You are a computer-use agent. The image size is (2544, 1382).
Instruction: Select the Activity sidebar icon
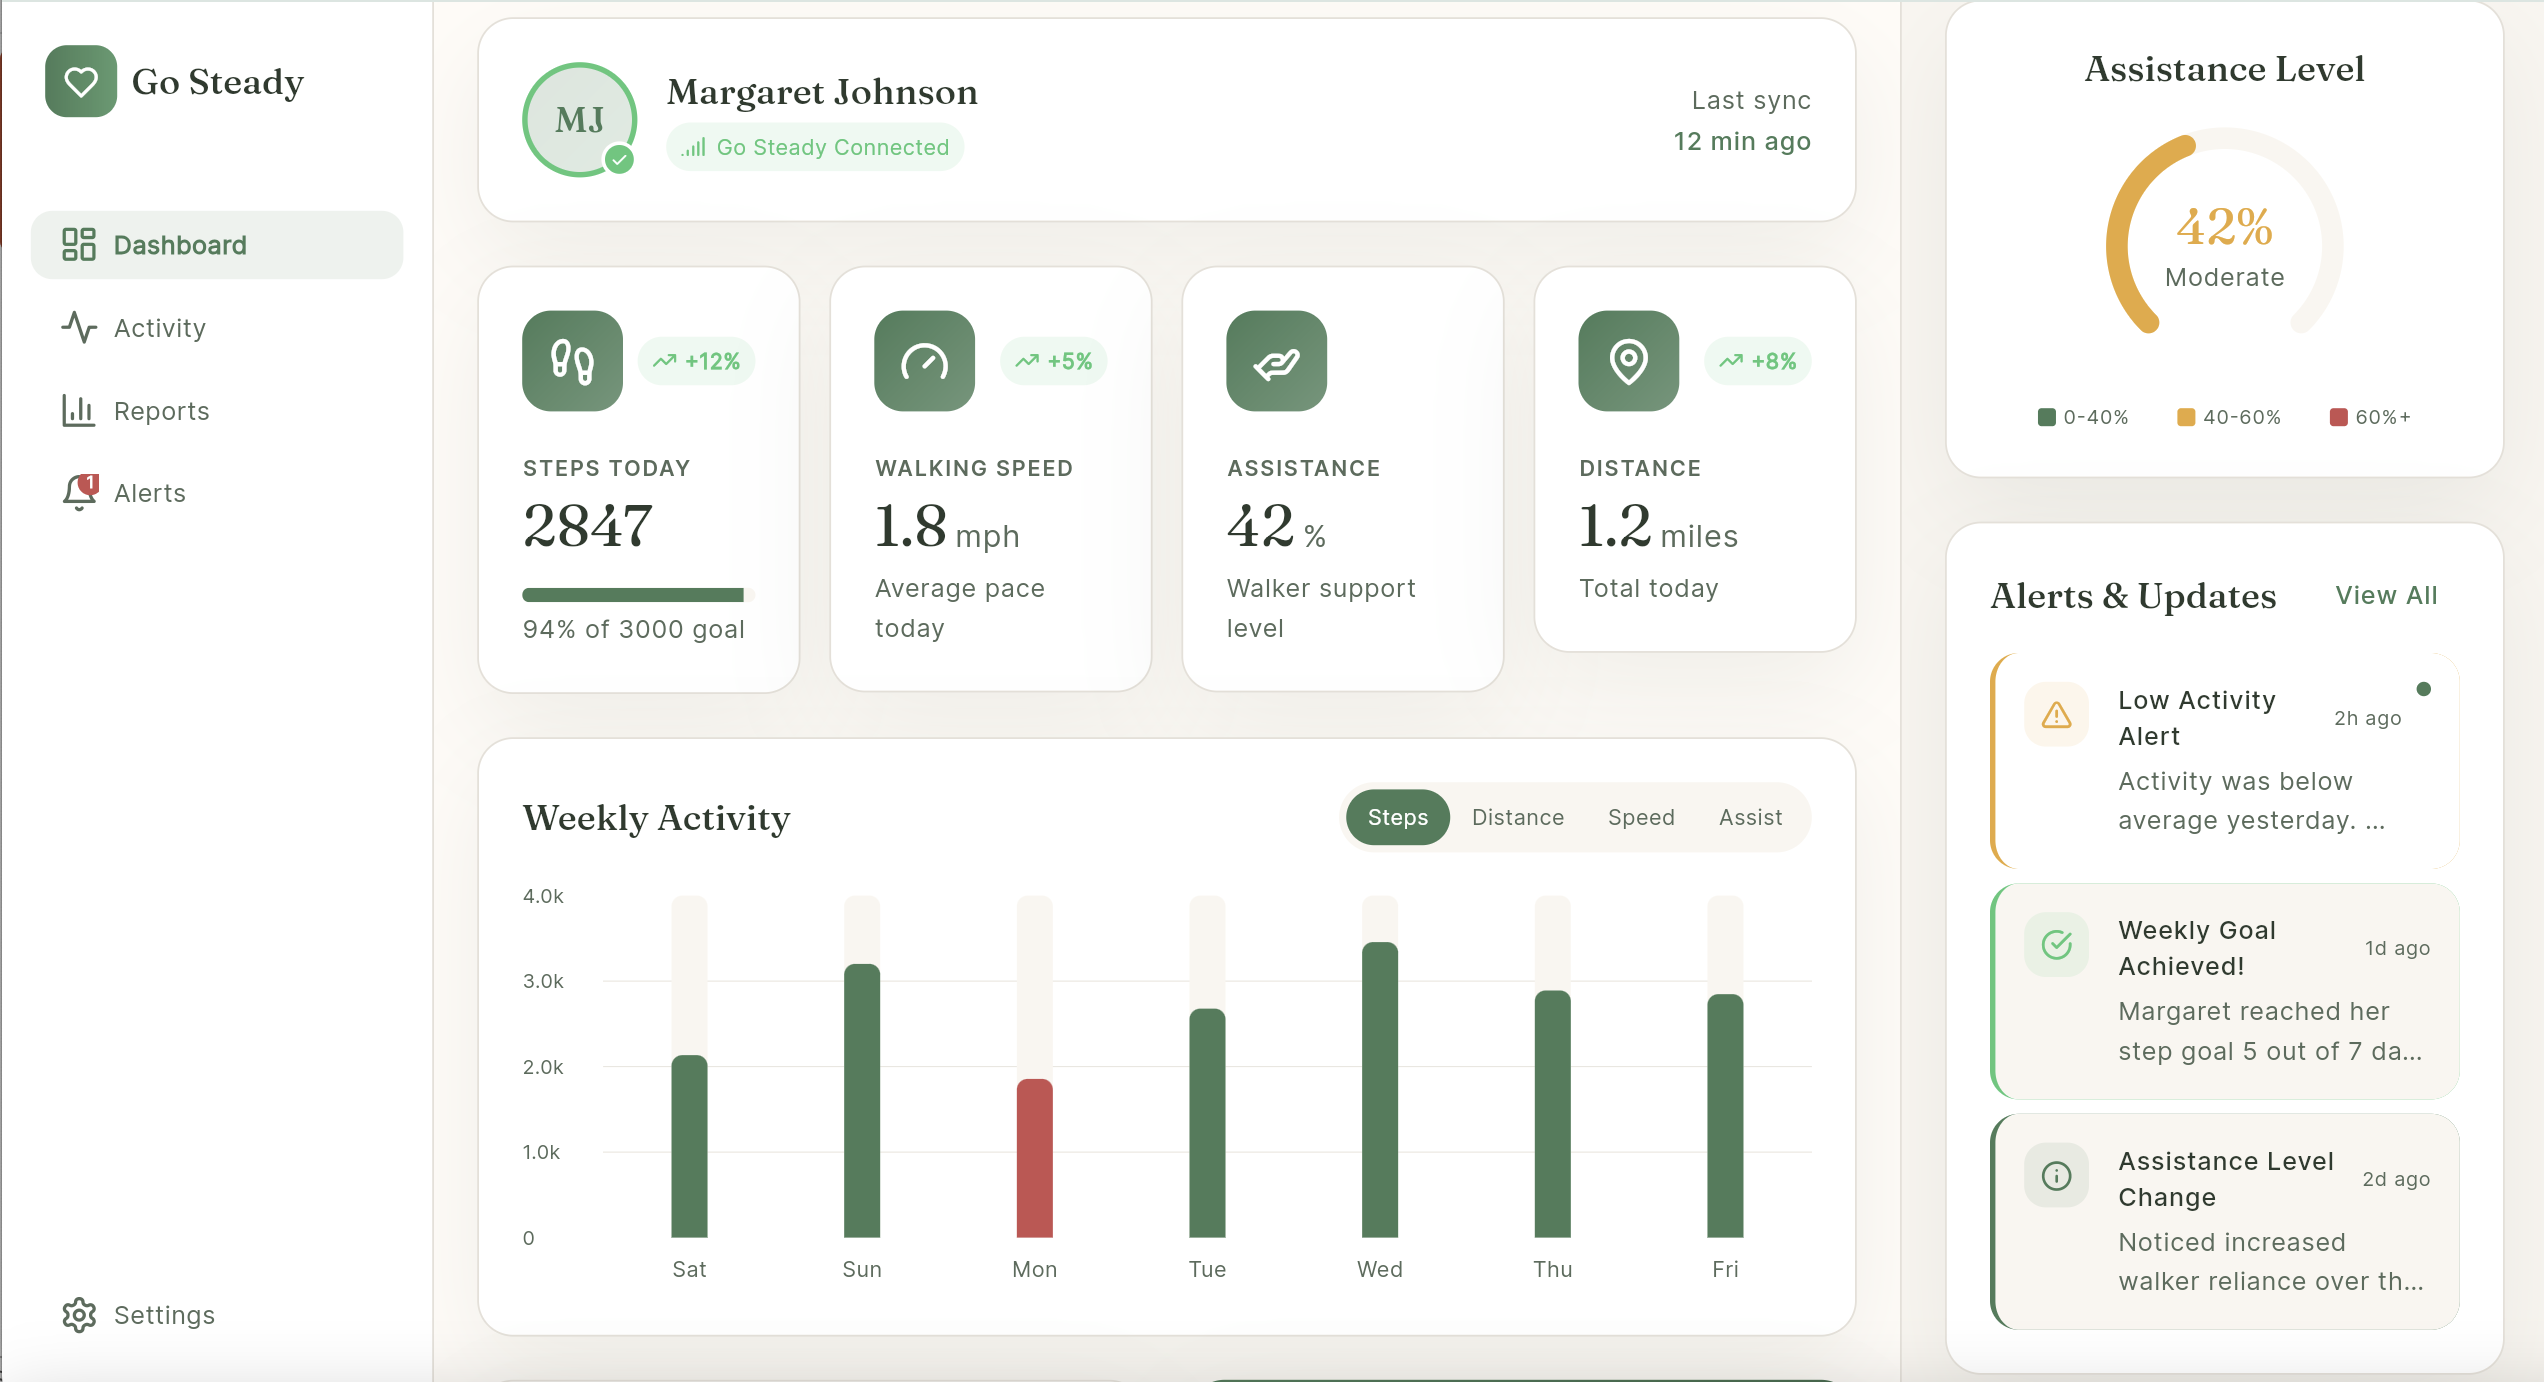coord(78,328)
